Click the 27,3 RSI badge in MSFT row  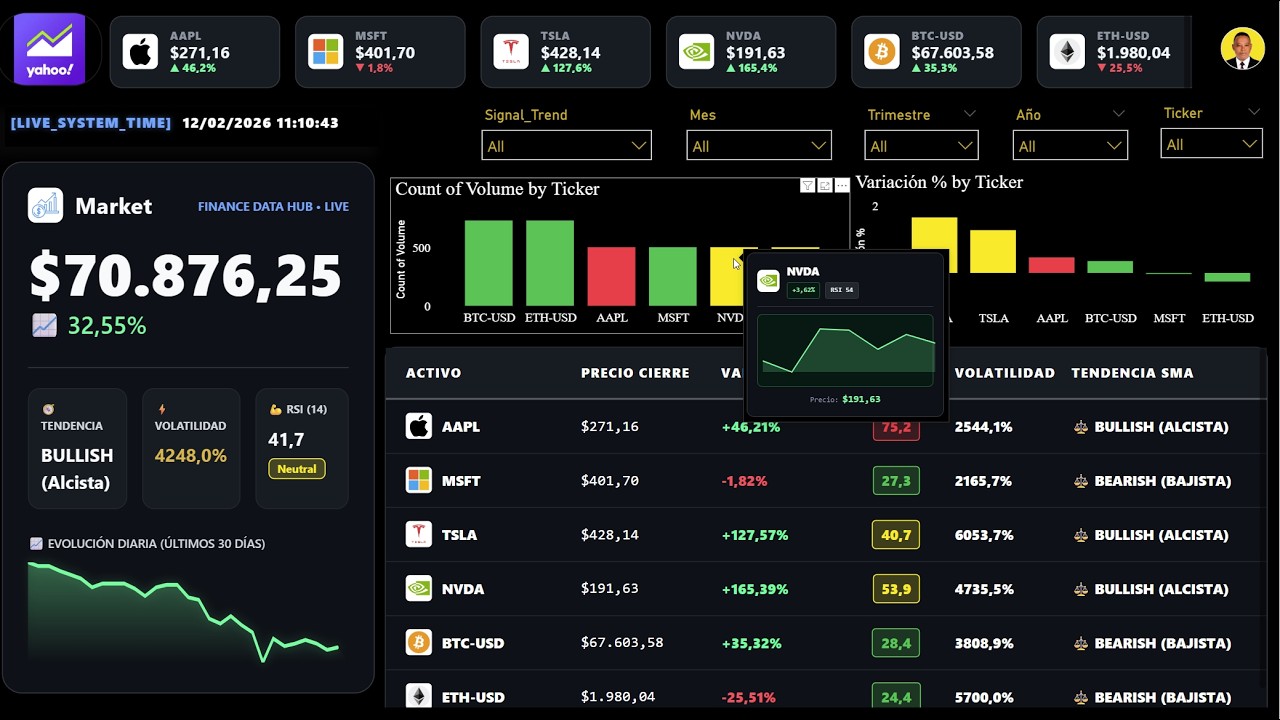[x=896, y=481]
